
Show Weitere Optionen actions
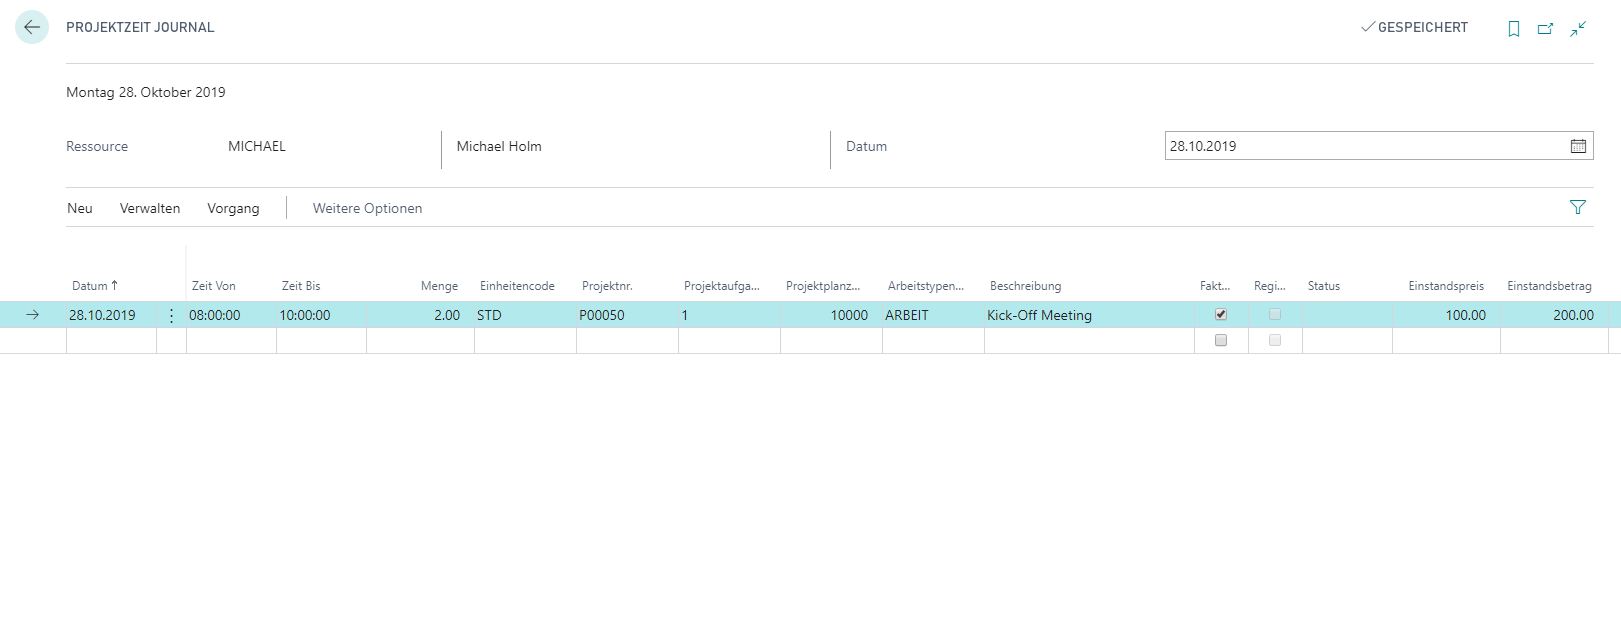pos(367,208)
